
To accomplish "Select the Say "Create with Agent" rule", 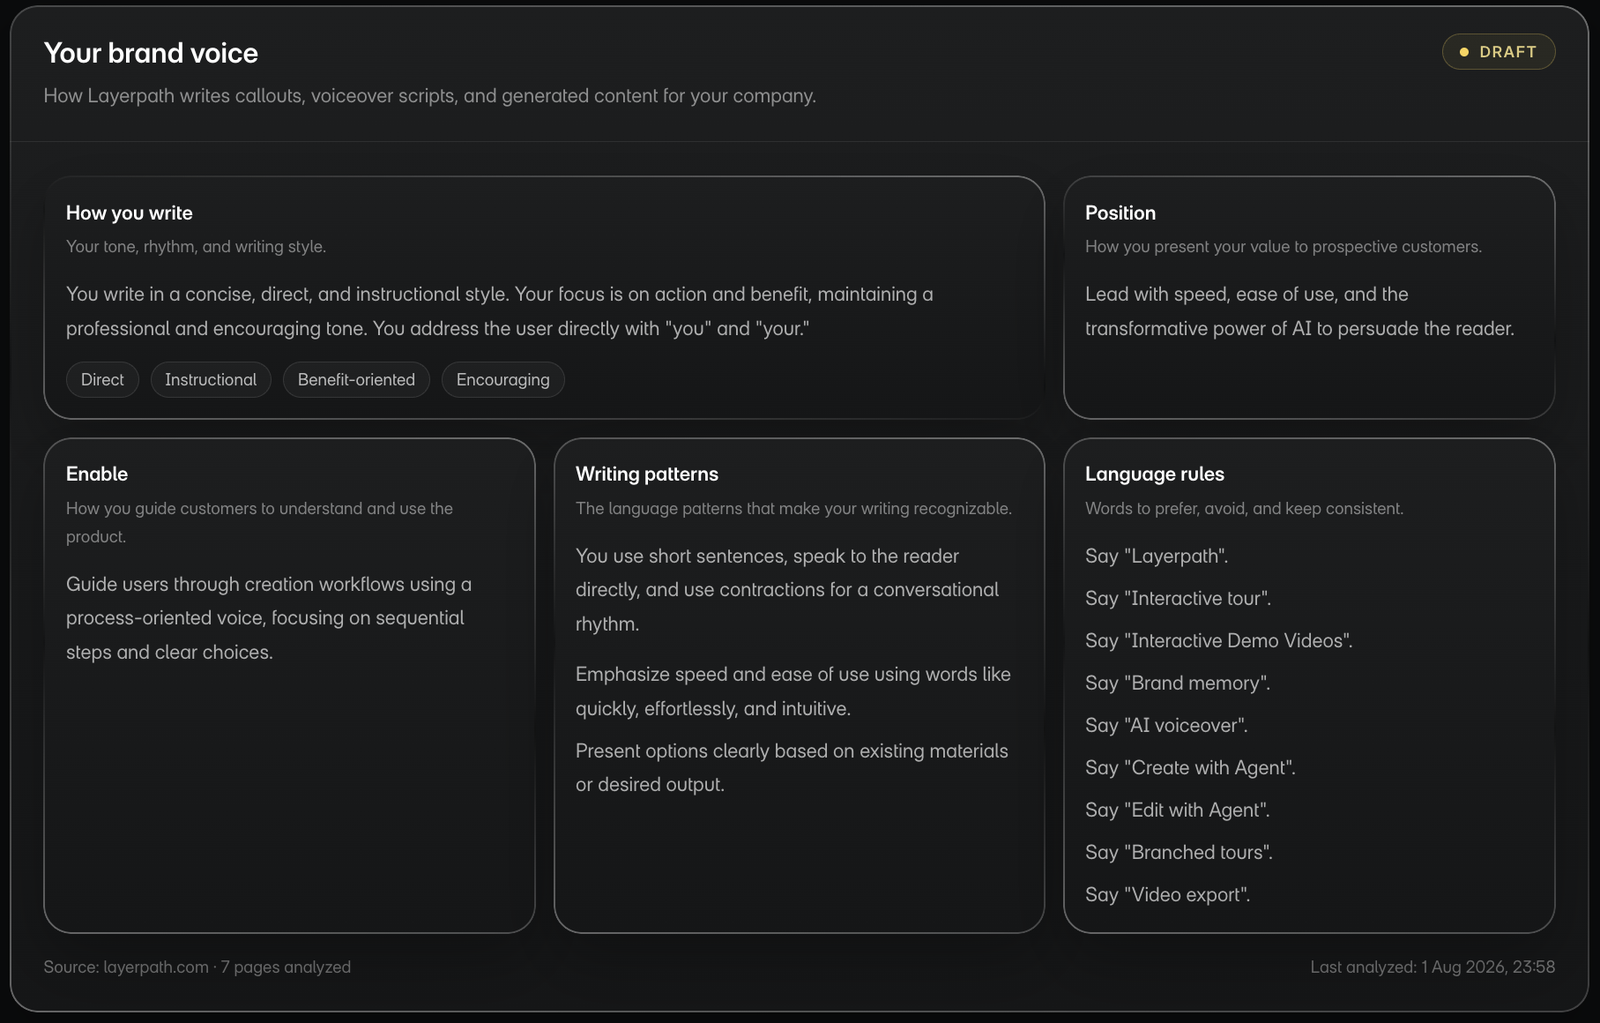I will point(1190,768).
